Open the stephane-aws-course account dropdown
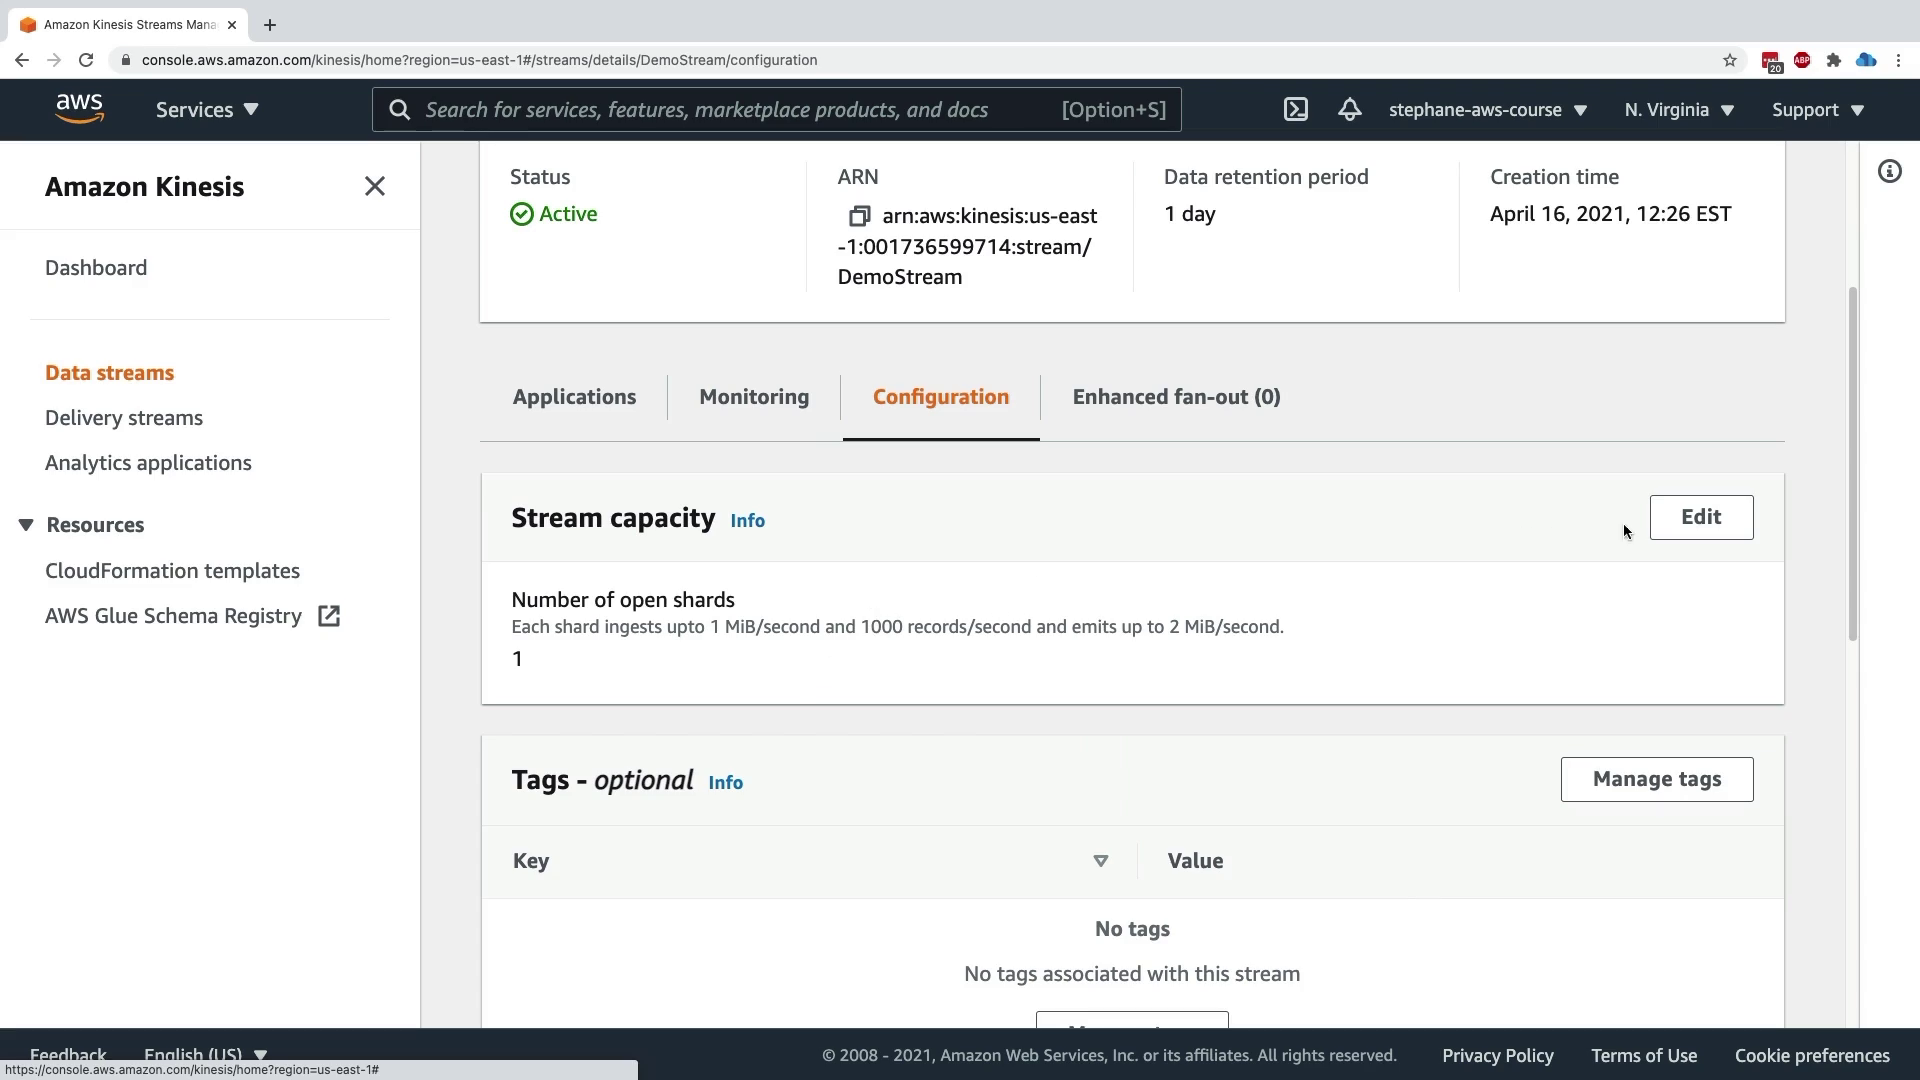This screenshot has width=1920, height=1080. tap(1487, 110)
